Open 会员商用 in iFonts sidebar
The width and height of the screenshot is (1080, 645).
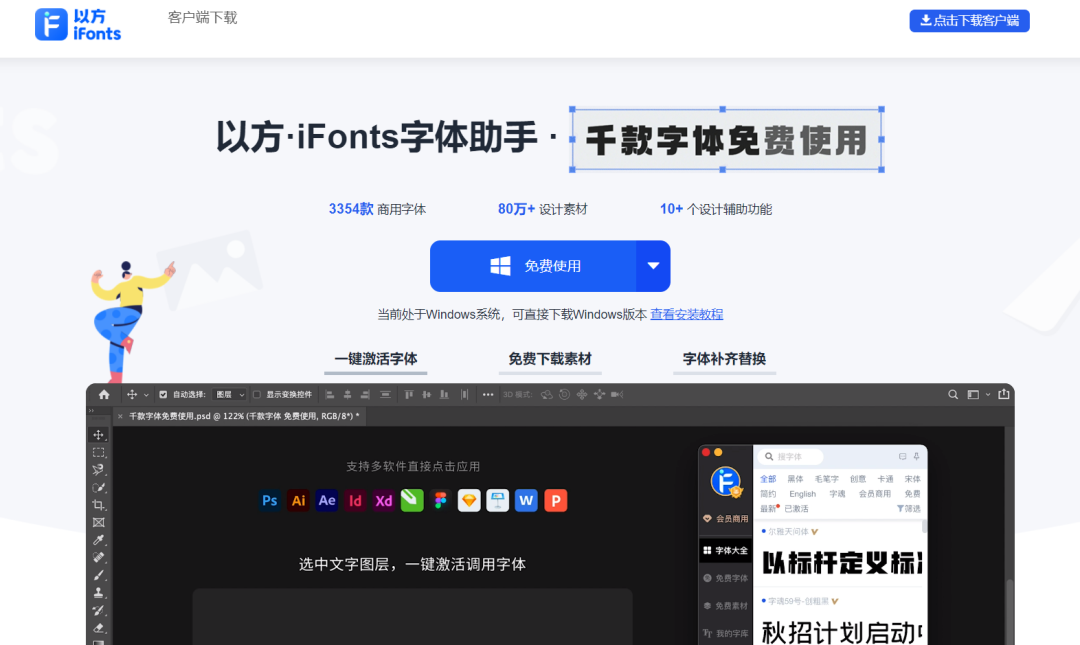pos(725,519)
